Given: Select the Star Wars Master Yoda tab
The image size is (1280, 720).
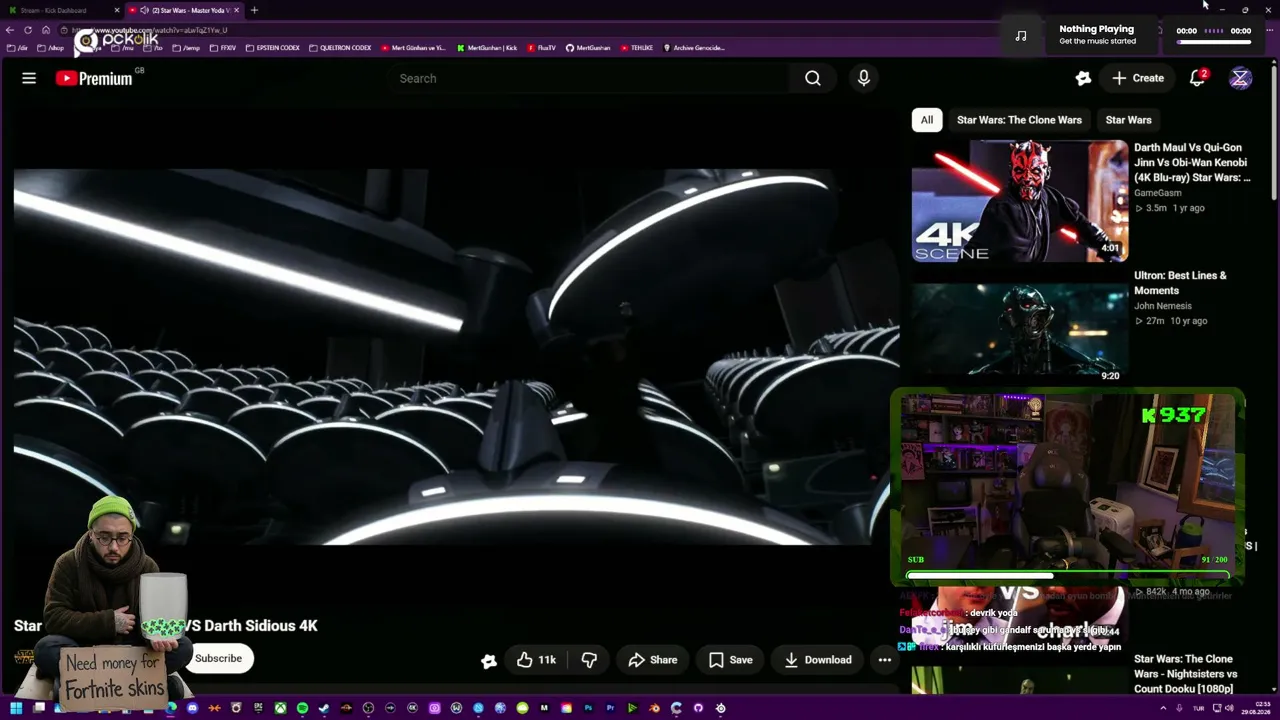Looking at the screenshot, I should tap(184, 10).
